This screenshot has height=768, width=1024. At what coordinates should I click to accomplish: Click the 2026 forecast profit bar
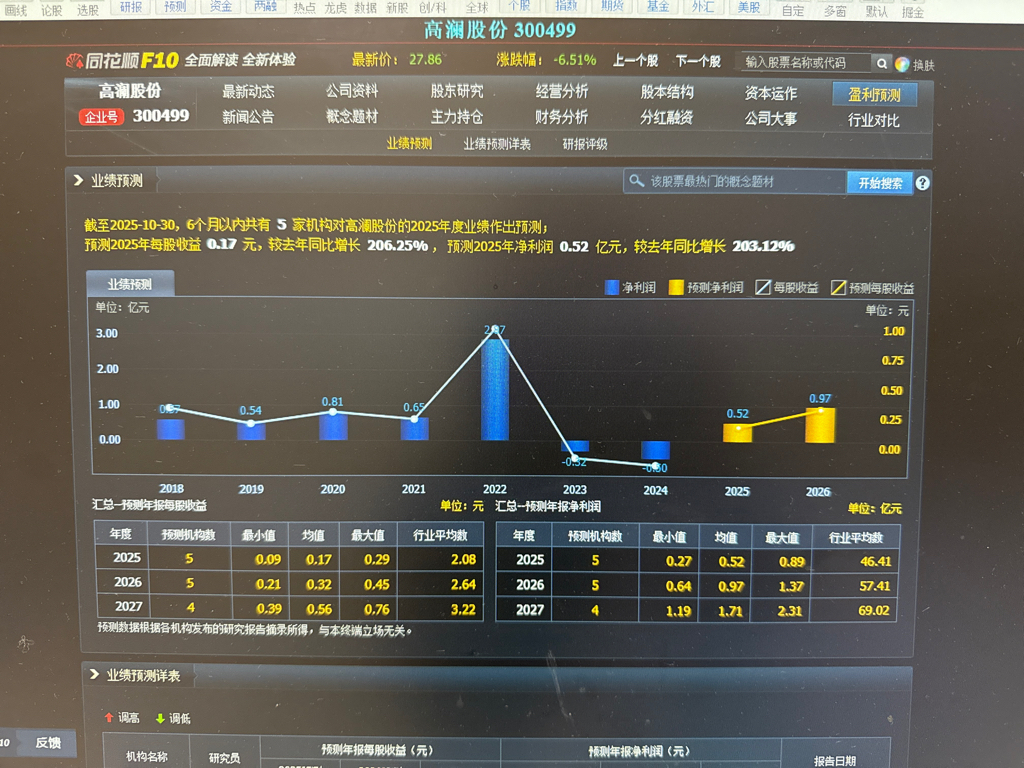[820, 426]
